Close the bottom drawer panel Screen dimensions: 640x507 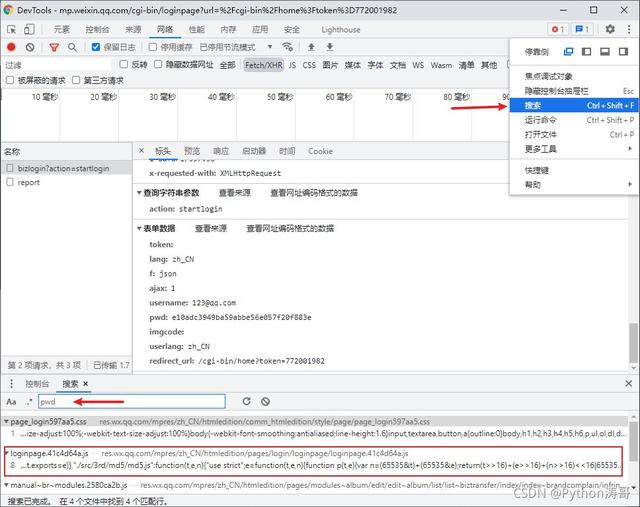tap(628, 383)
